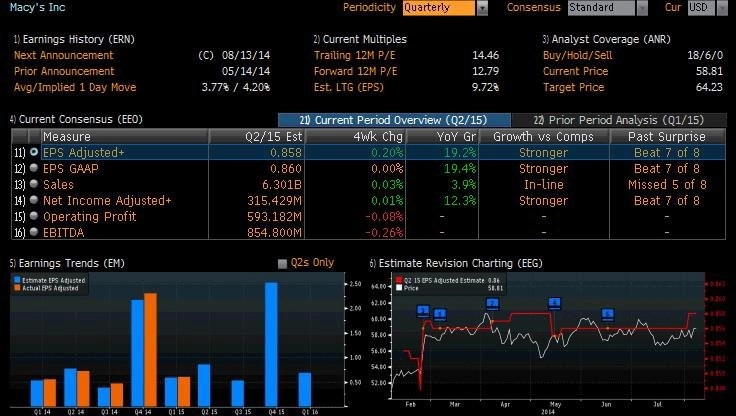Click the Prior Announcement date 05/14/14
The height and width of the screenshot is (416, 736).
(246, 71)
